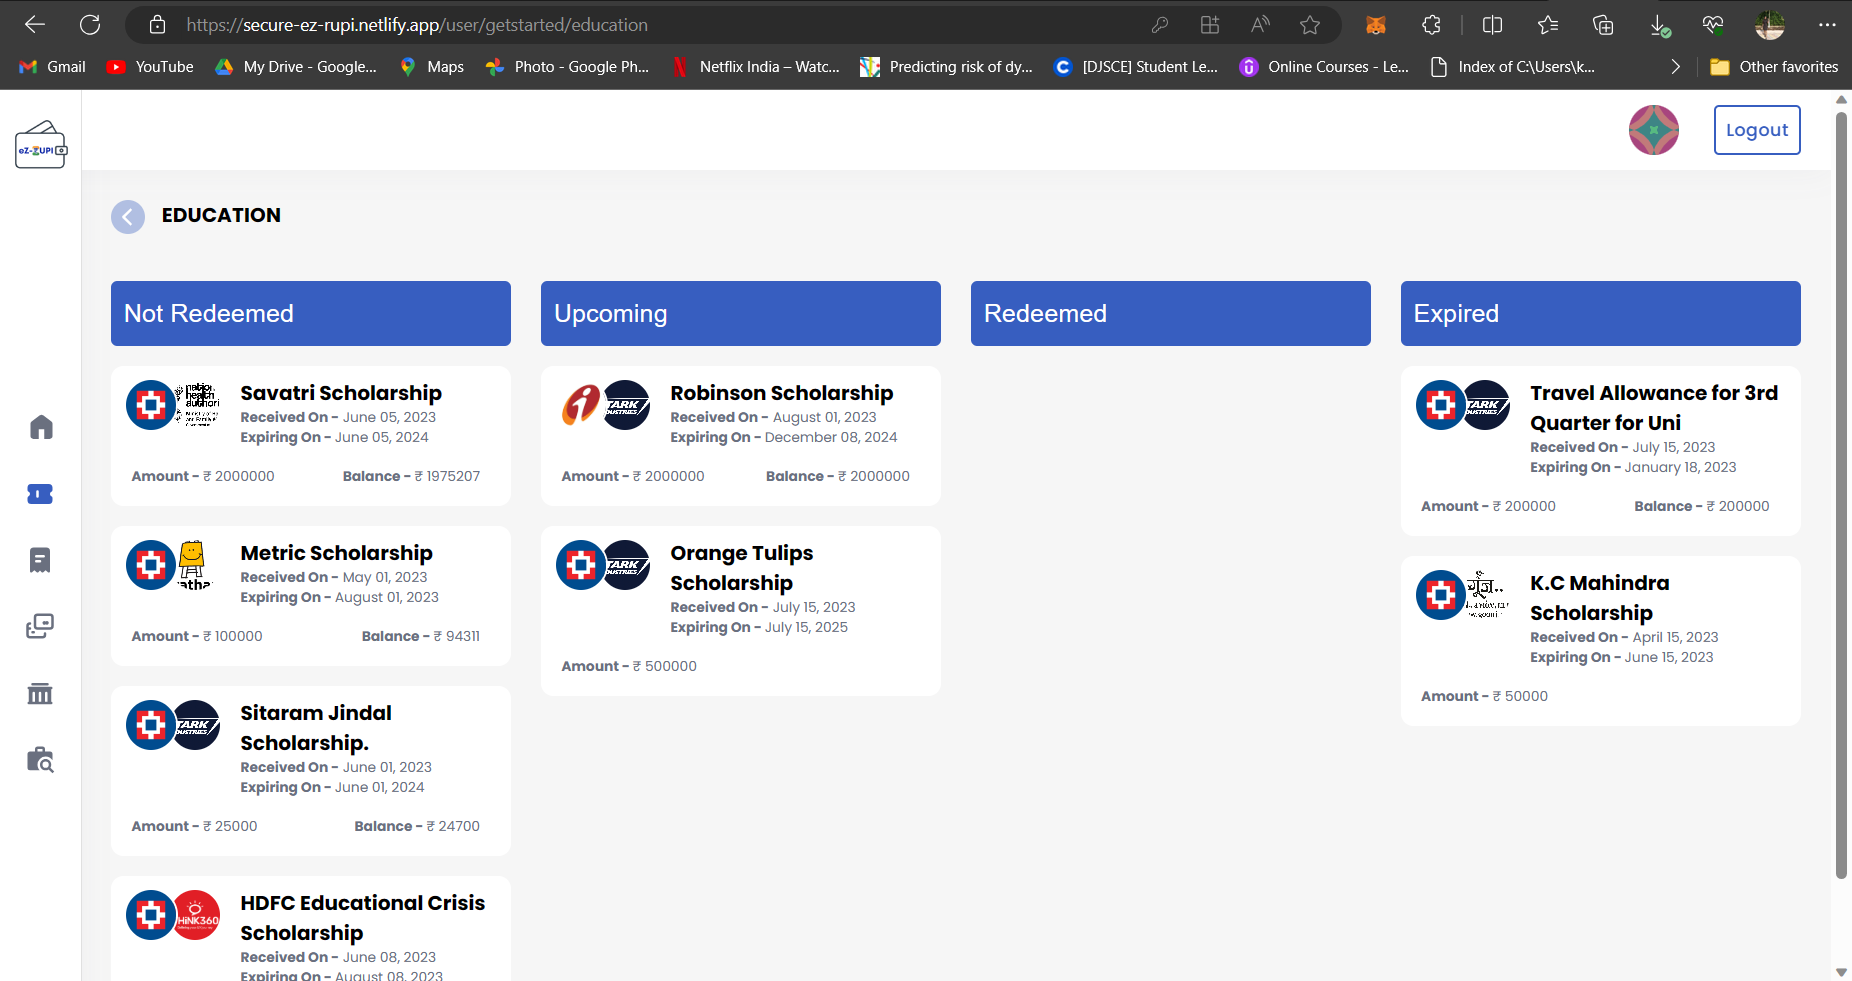
Task: Click the back arrow next to EDUCATION
Action: 128,216
